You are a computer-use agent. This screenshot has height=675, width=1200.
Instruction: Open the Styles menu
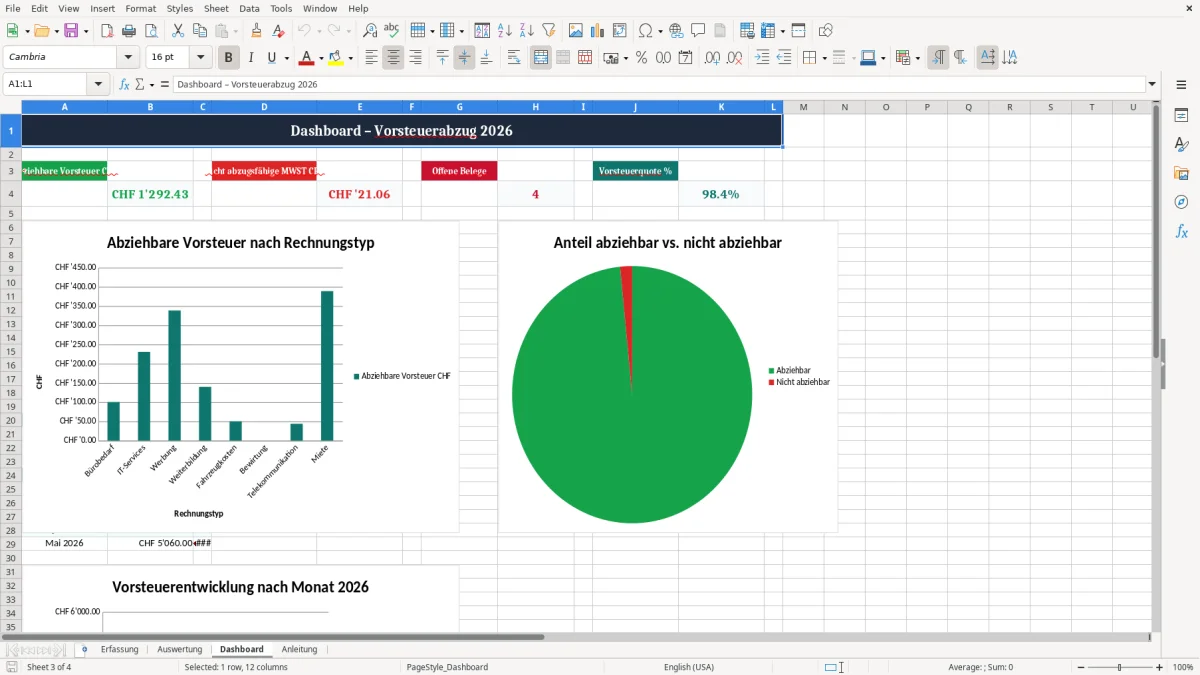180,8
